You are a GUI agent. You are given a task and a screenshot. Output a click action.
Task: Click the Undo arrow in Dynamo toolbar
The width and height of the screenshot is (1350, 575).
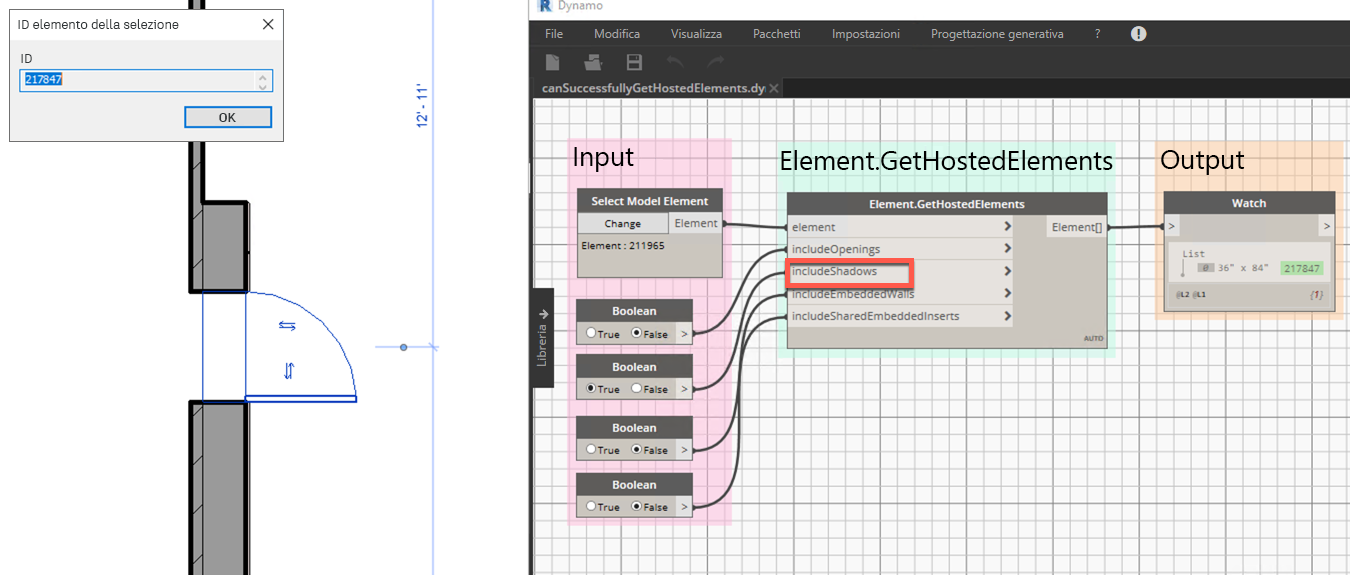[x=675, y=62]
